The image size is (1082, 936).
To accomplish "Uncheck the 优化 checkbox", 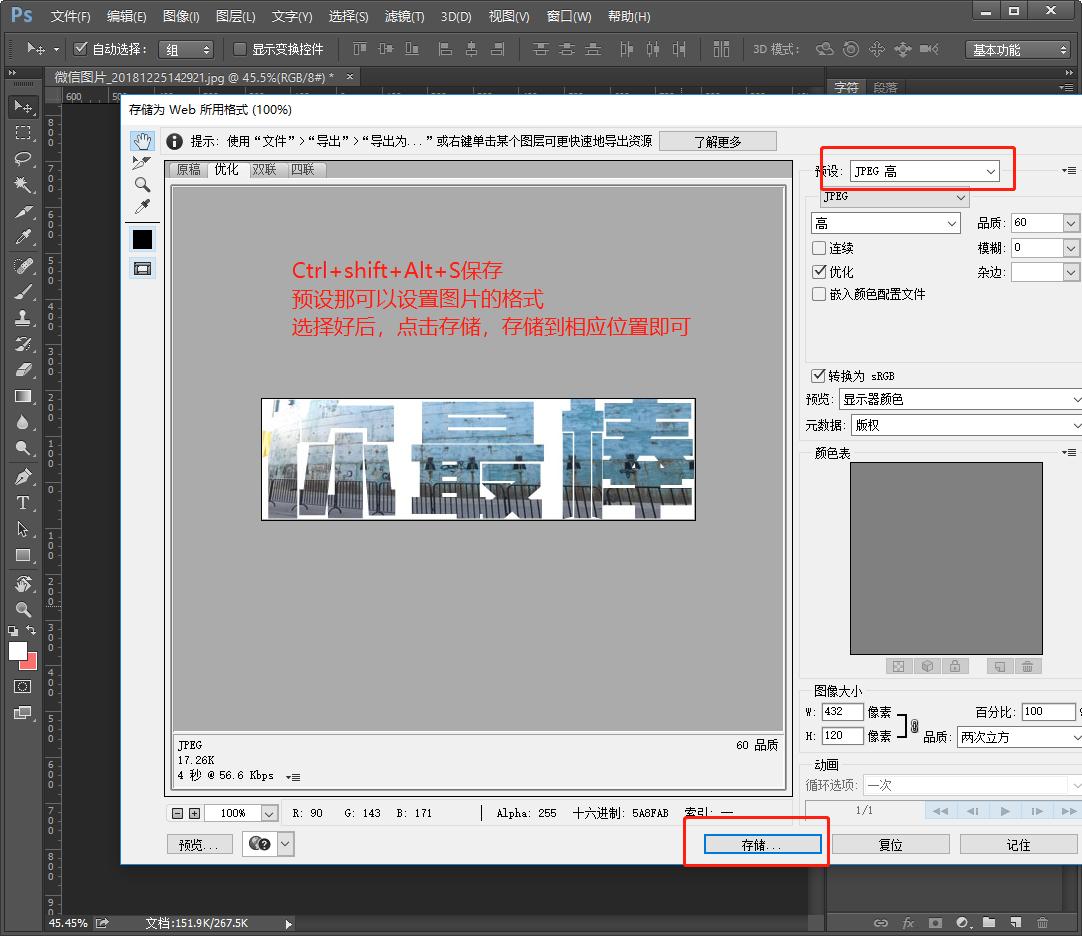I will [x=819, y=272].
